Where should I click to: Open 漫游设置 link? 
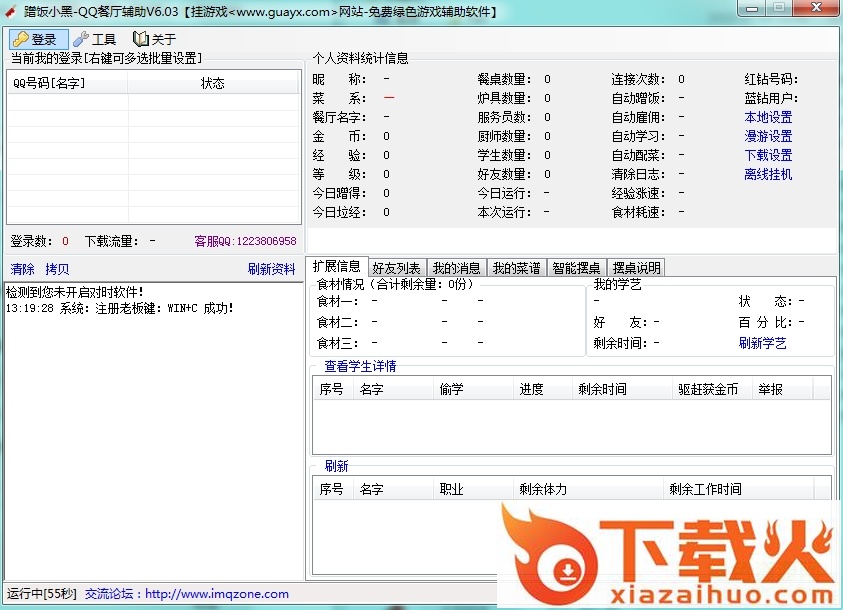pyautogui.click(x=768, y=136)
